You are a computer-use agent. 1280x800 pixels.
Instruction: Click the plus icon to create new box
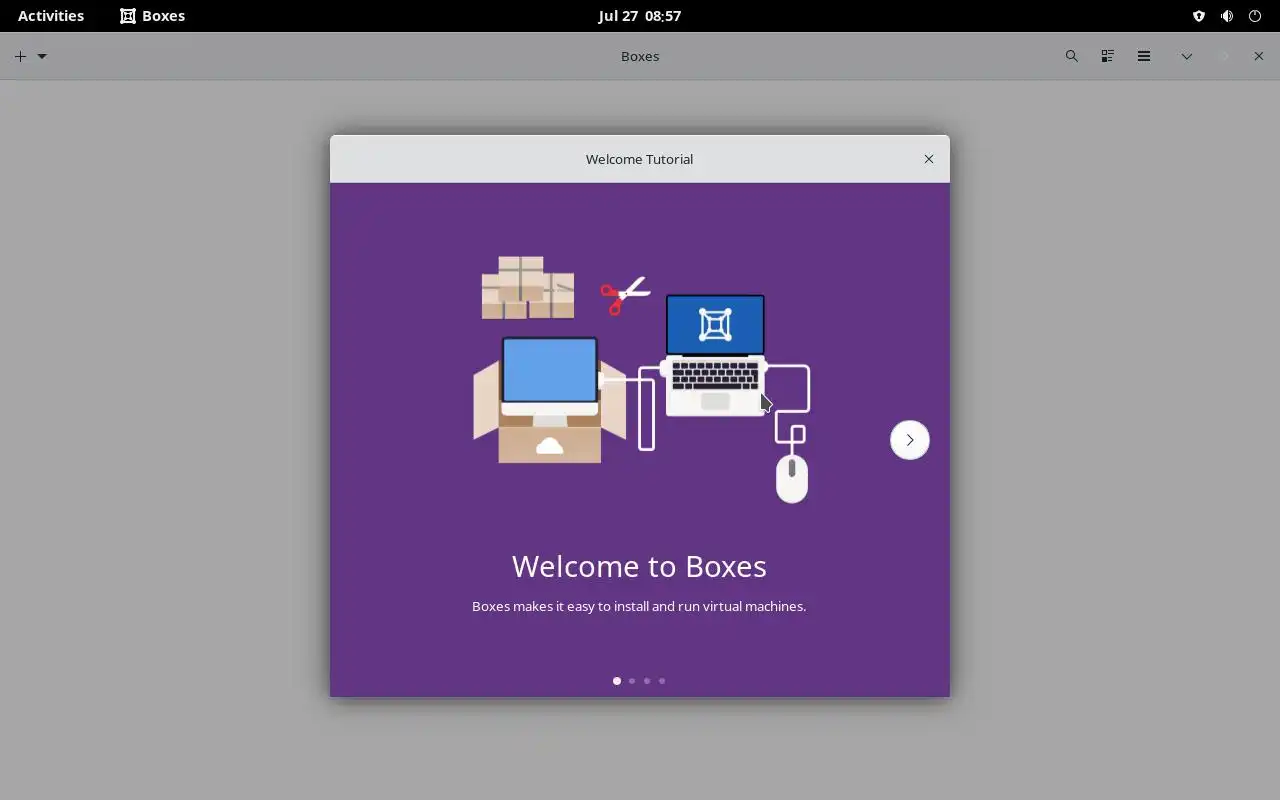(x=20, y=56)
